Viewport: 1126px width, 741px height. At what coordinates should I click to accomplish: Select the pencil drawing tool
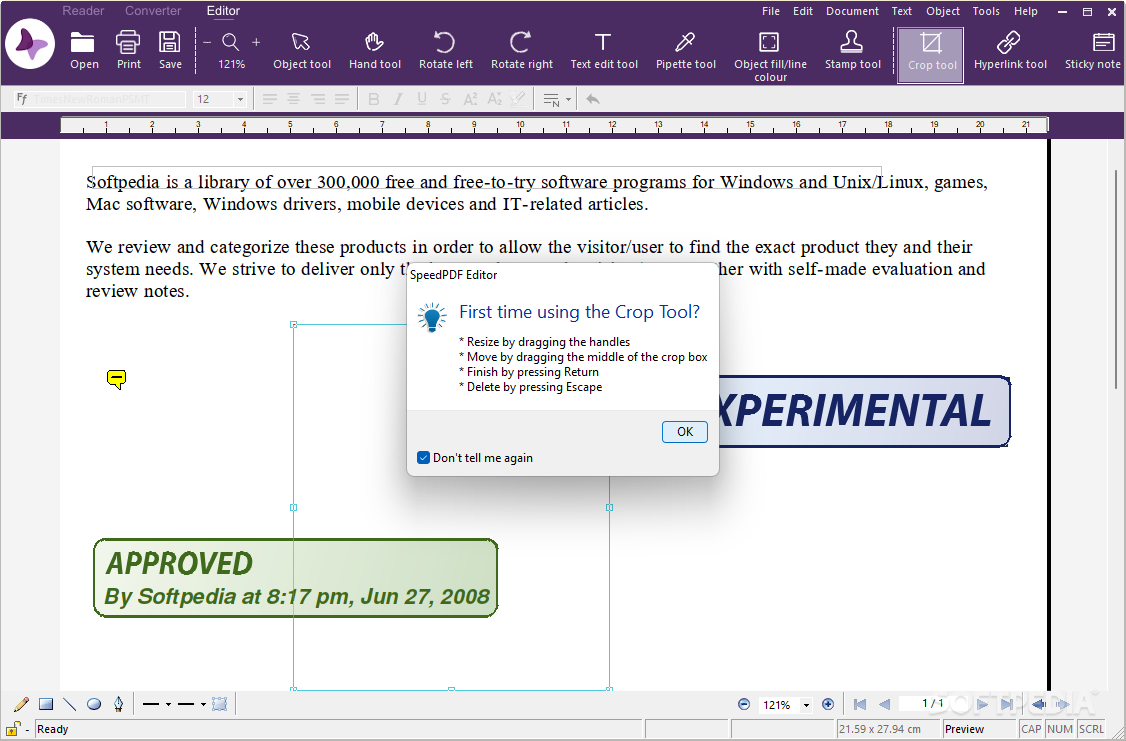21,704
